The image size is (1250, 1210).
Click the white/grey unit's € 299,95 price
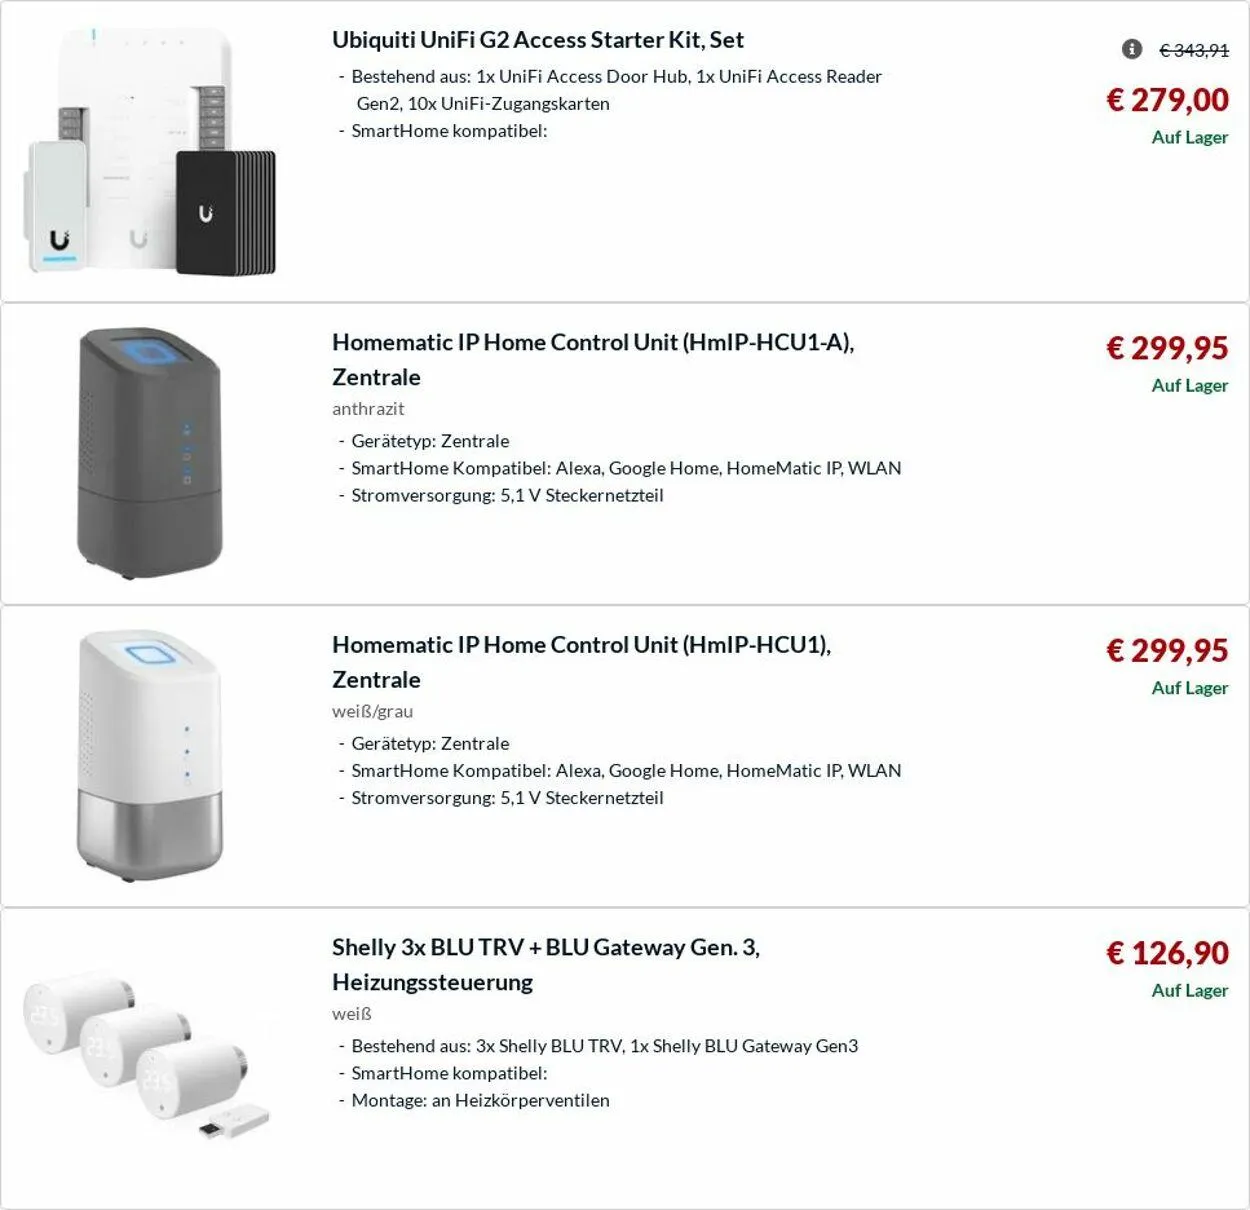(x=1167, y=651)
